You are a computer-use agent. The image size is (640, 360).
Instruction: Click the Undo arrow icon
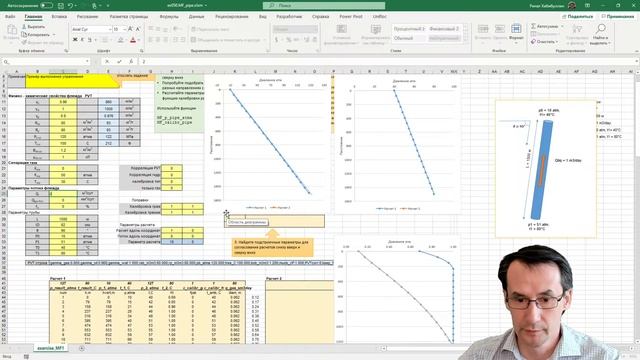click(71, 6)
